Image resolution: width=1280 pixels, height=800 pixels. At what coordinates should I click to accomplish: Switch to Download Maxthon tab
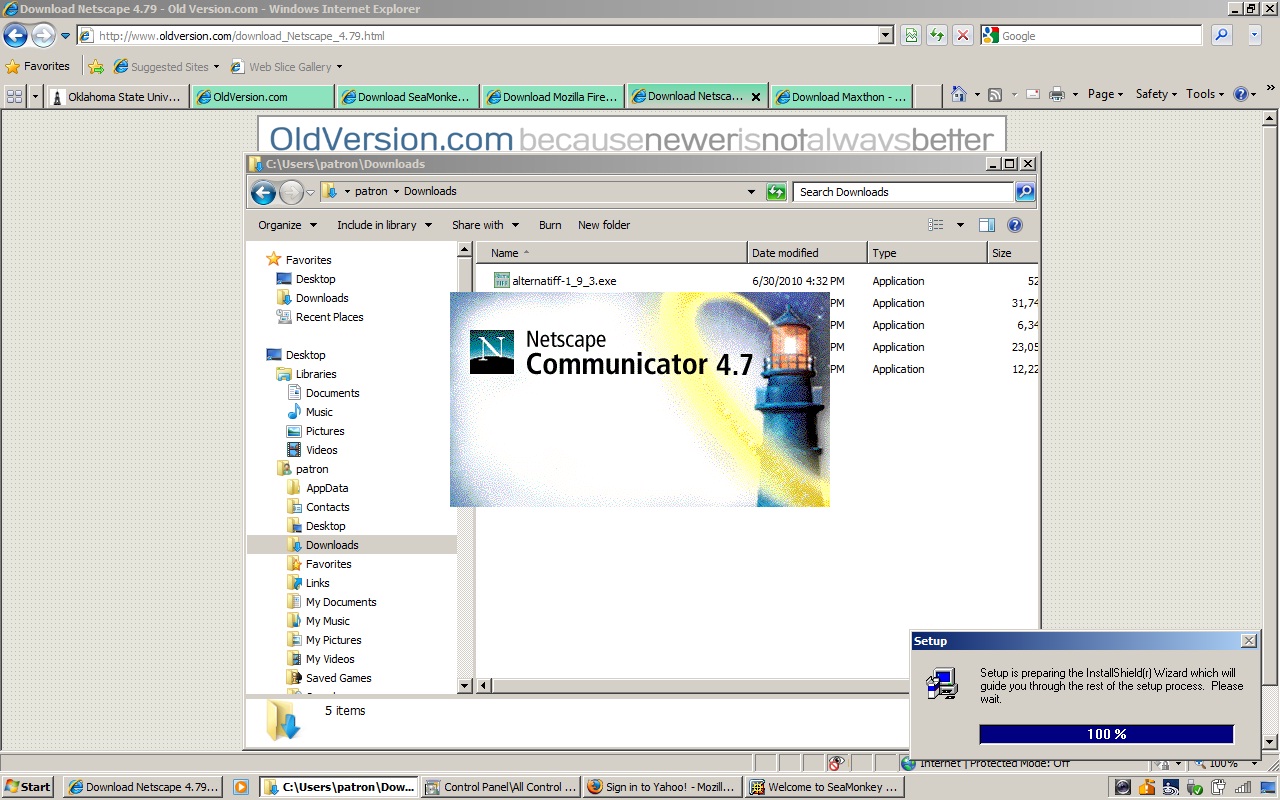click(x=841, y=97)
